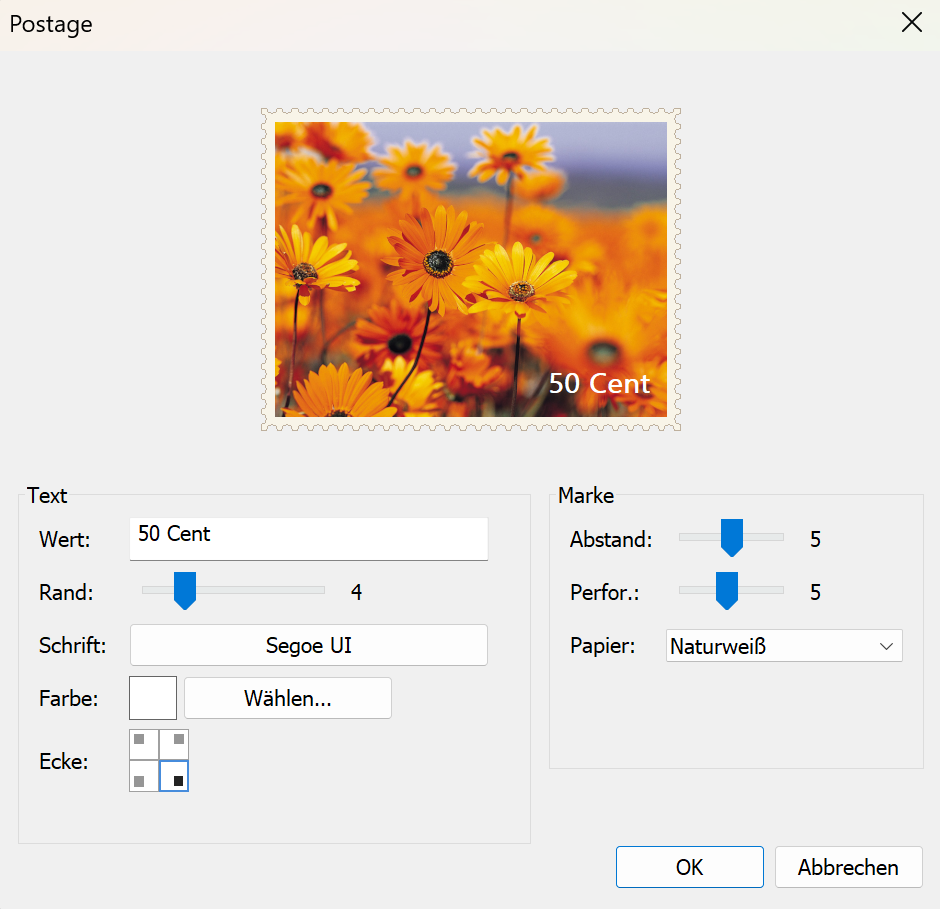Close the Postage dialog window

pos(911,24)
